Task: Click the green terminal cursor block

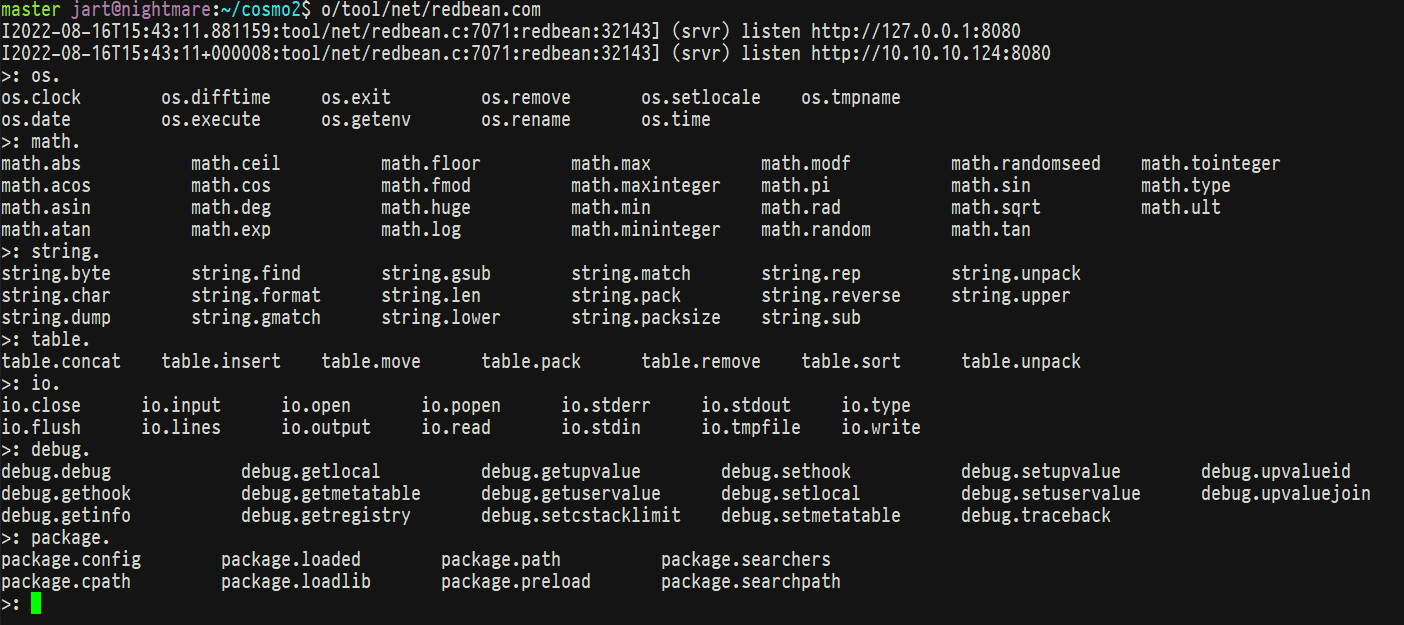Action: tap(36, 603)
